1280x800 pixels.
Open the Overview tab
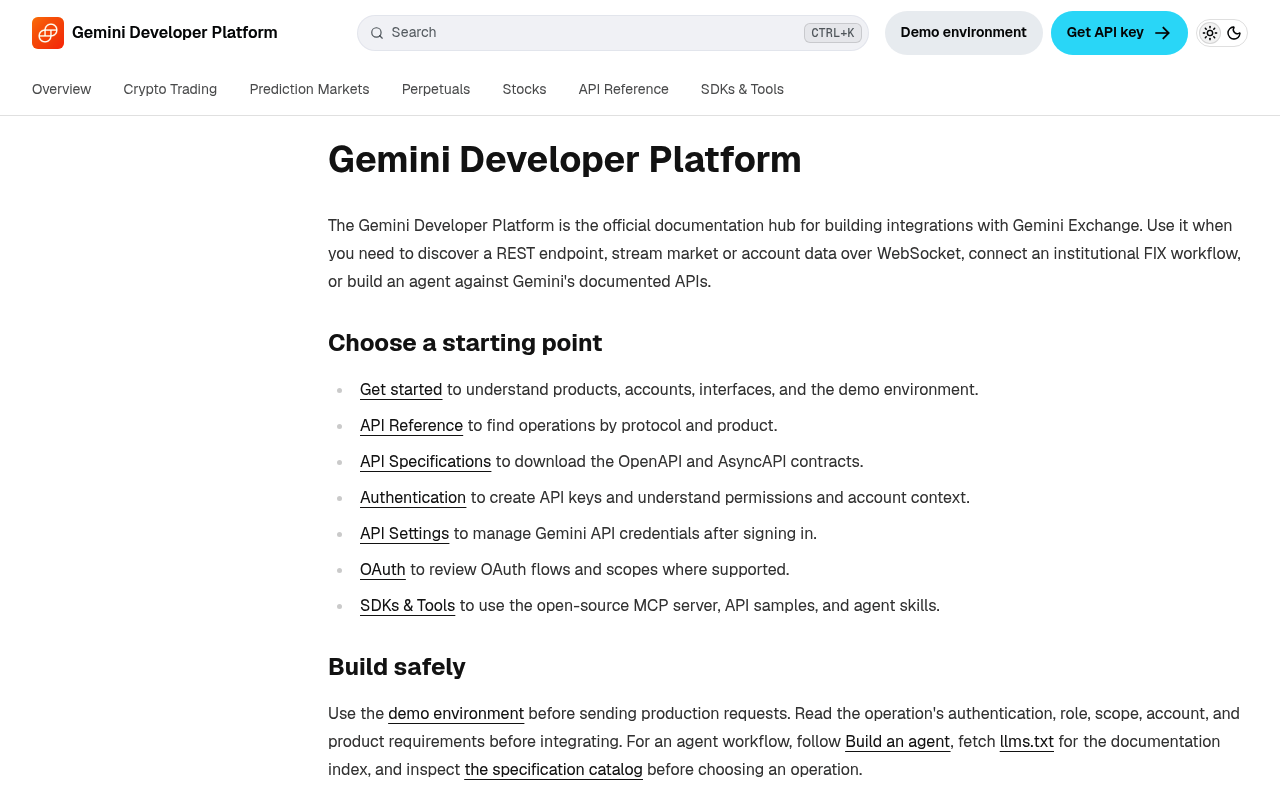click(61, 89)
